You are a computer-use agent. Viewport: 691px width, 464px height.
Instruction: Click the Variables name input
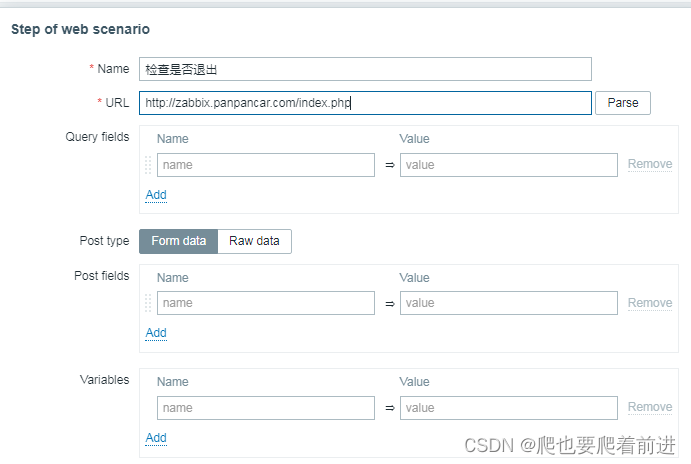tap(266, 408)
